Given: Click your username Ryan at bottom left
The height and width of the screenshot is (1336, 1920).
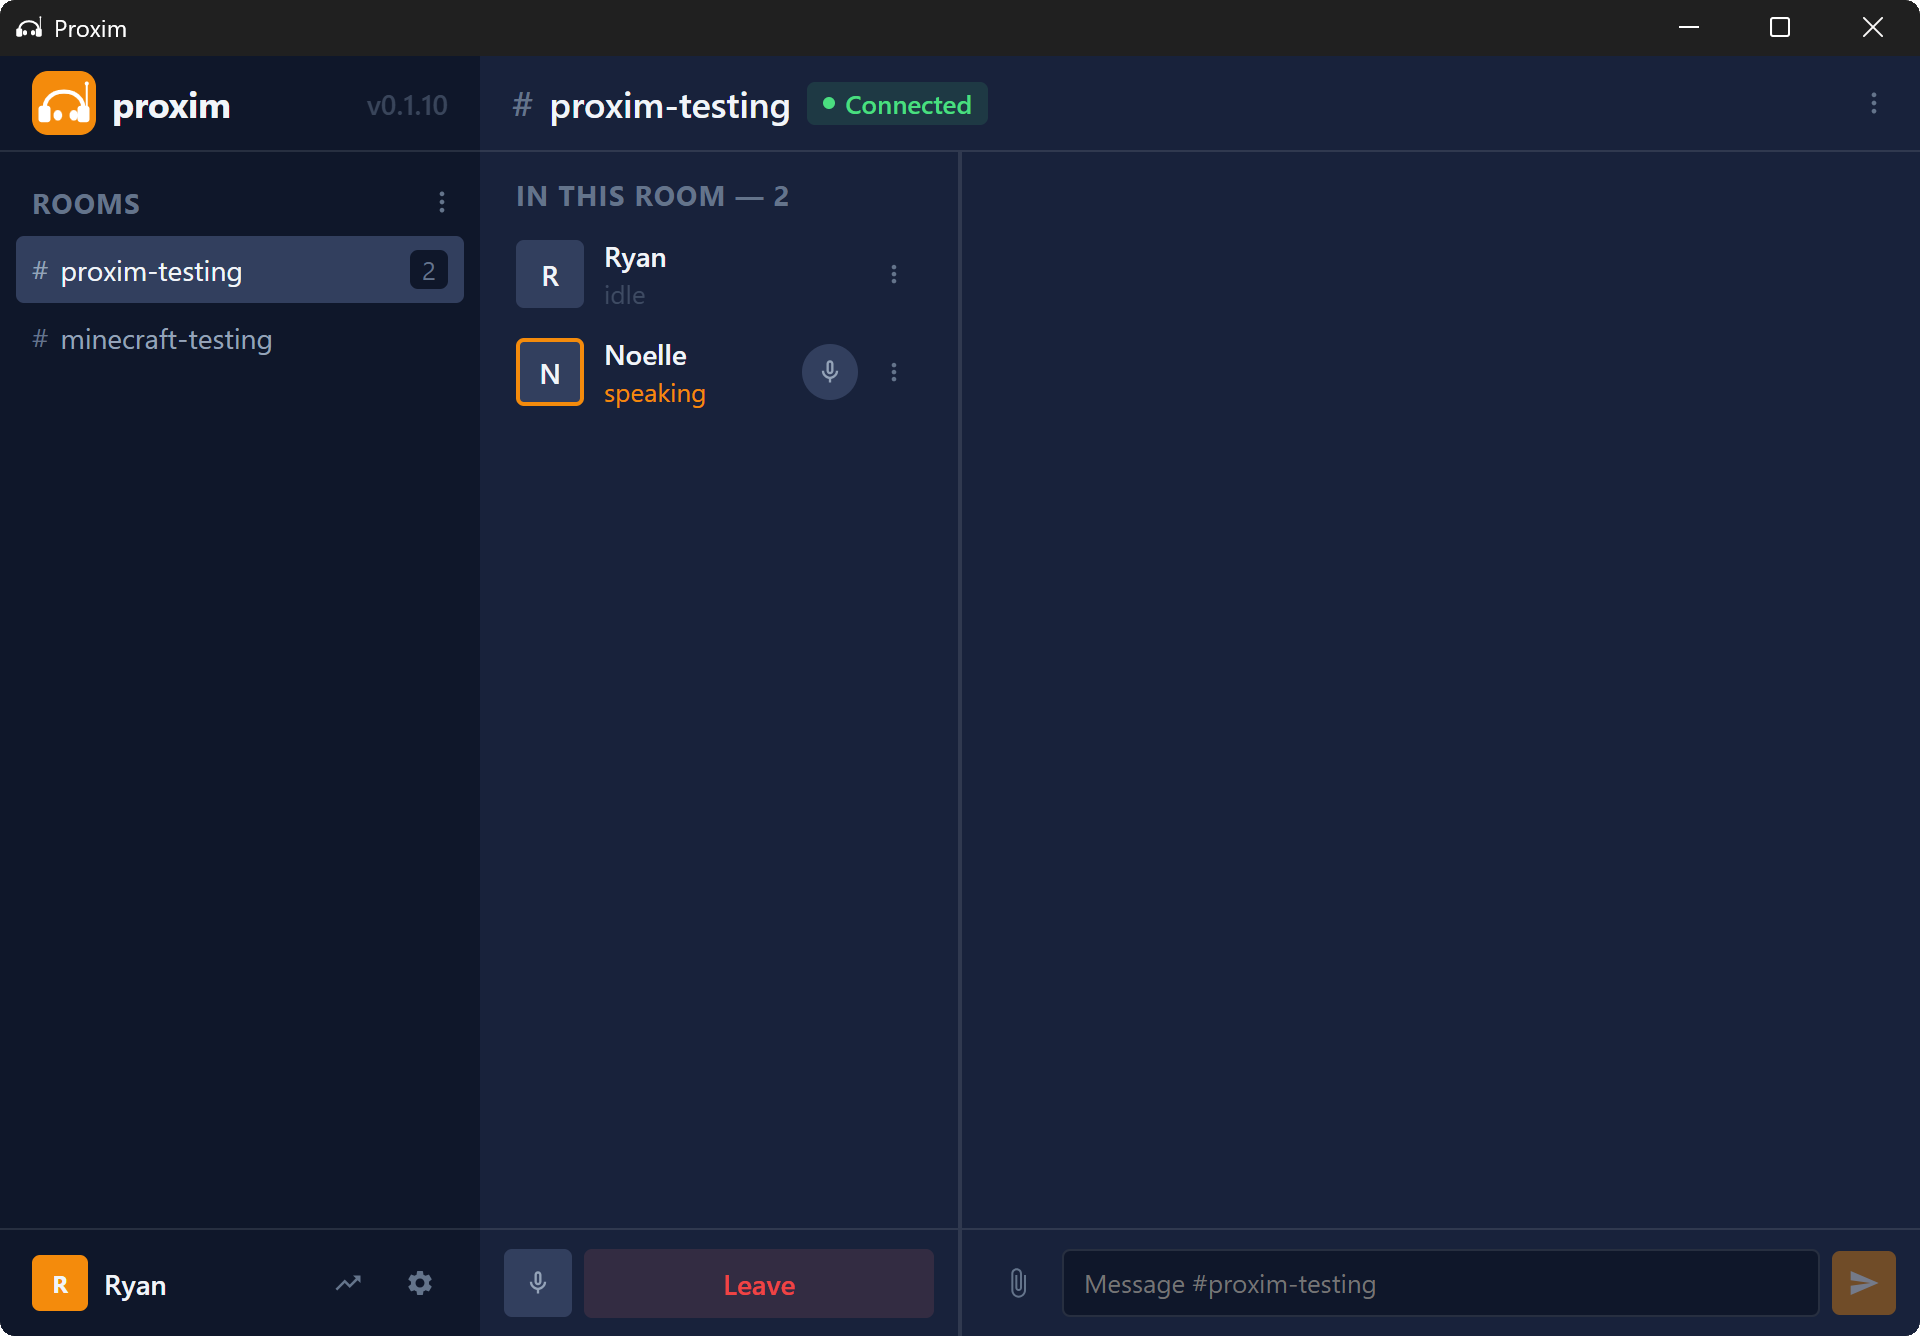Looking at the screenshot, I should [x=133, y=1284].
